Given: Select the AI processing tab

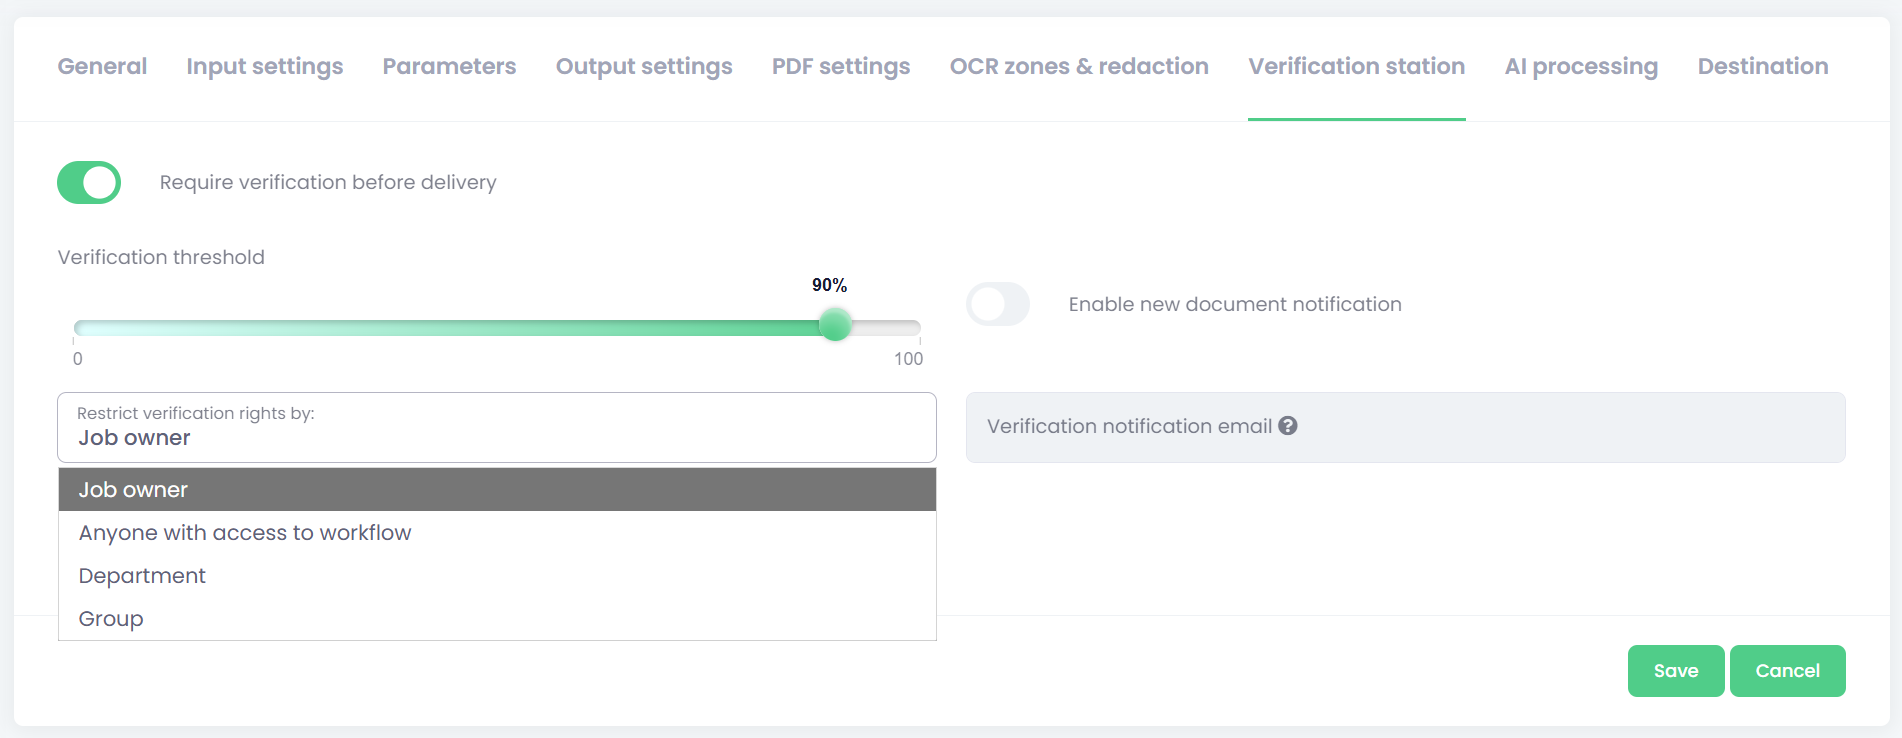Looking at the screenshot, I should [x=1580, y=67].
